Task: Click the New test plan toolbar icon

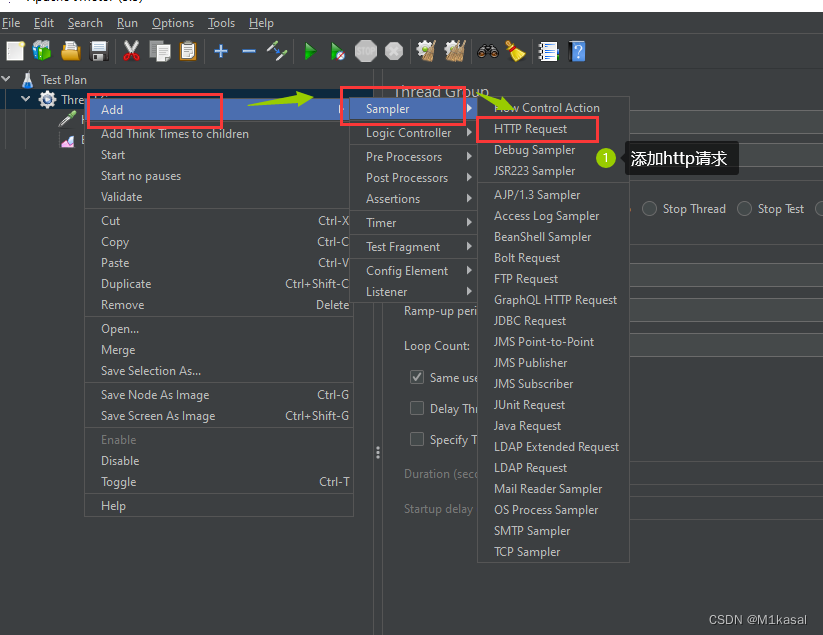Action: (15, 51)
